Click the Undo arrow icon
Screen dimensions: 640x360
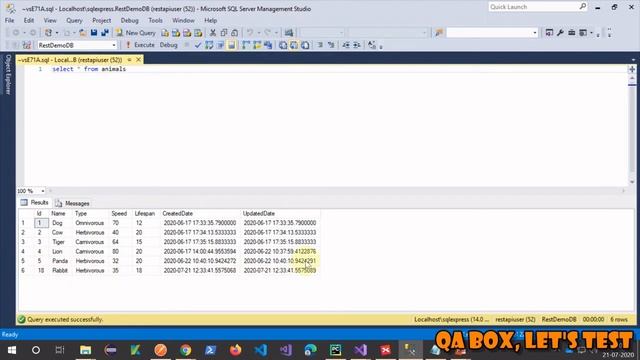(250, 33)
